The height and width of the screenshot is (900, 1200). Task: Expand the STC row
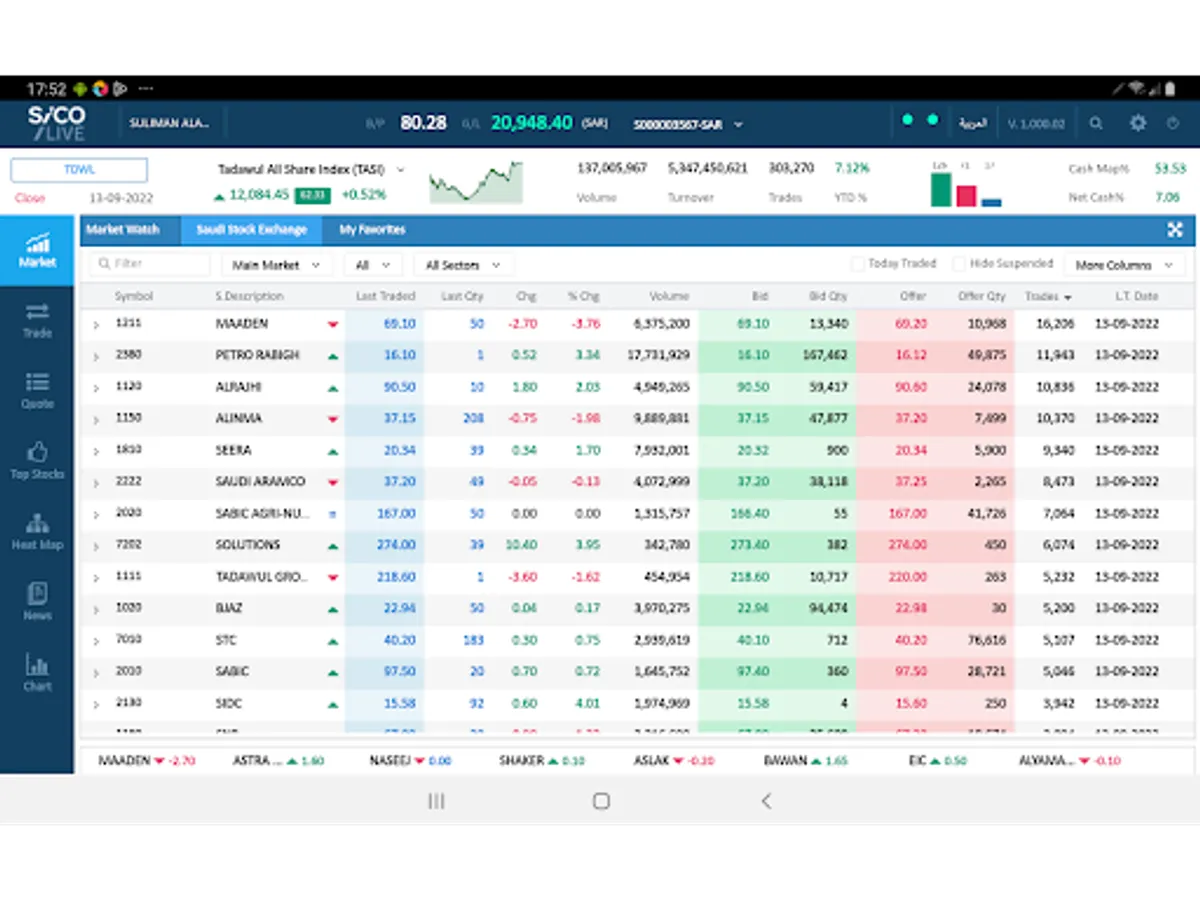(96, 641)
